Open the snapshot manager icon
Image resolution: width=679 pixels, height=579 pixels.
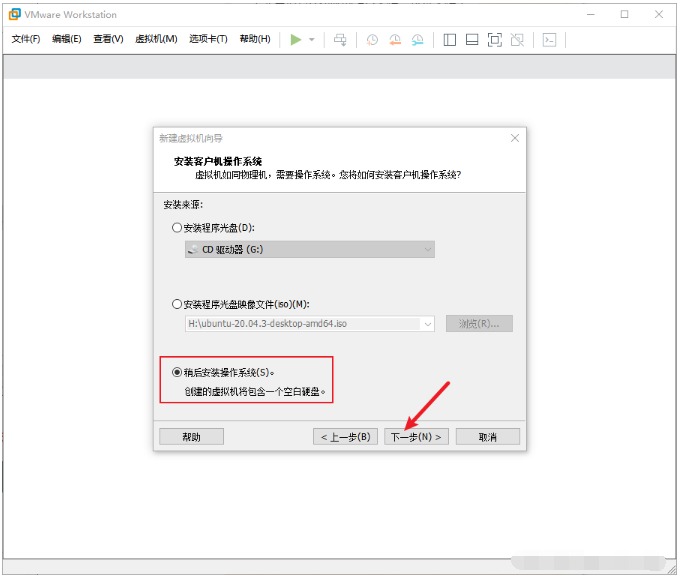pyautogui.click(x=417, y=40)
